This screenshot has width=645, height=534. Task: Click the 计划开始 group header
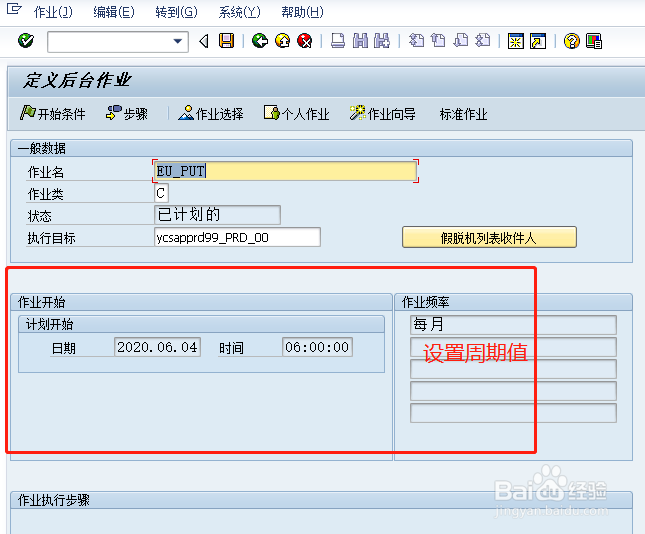pos(202,324)
